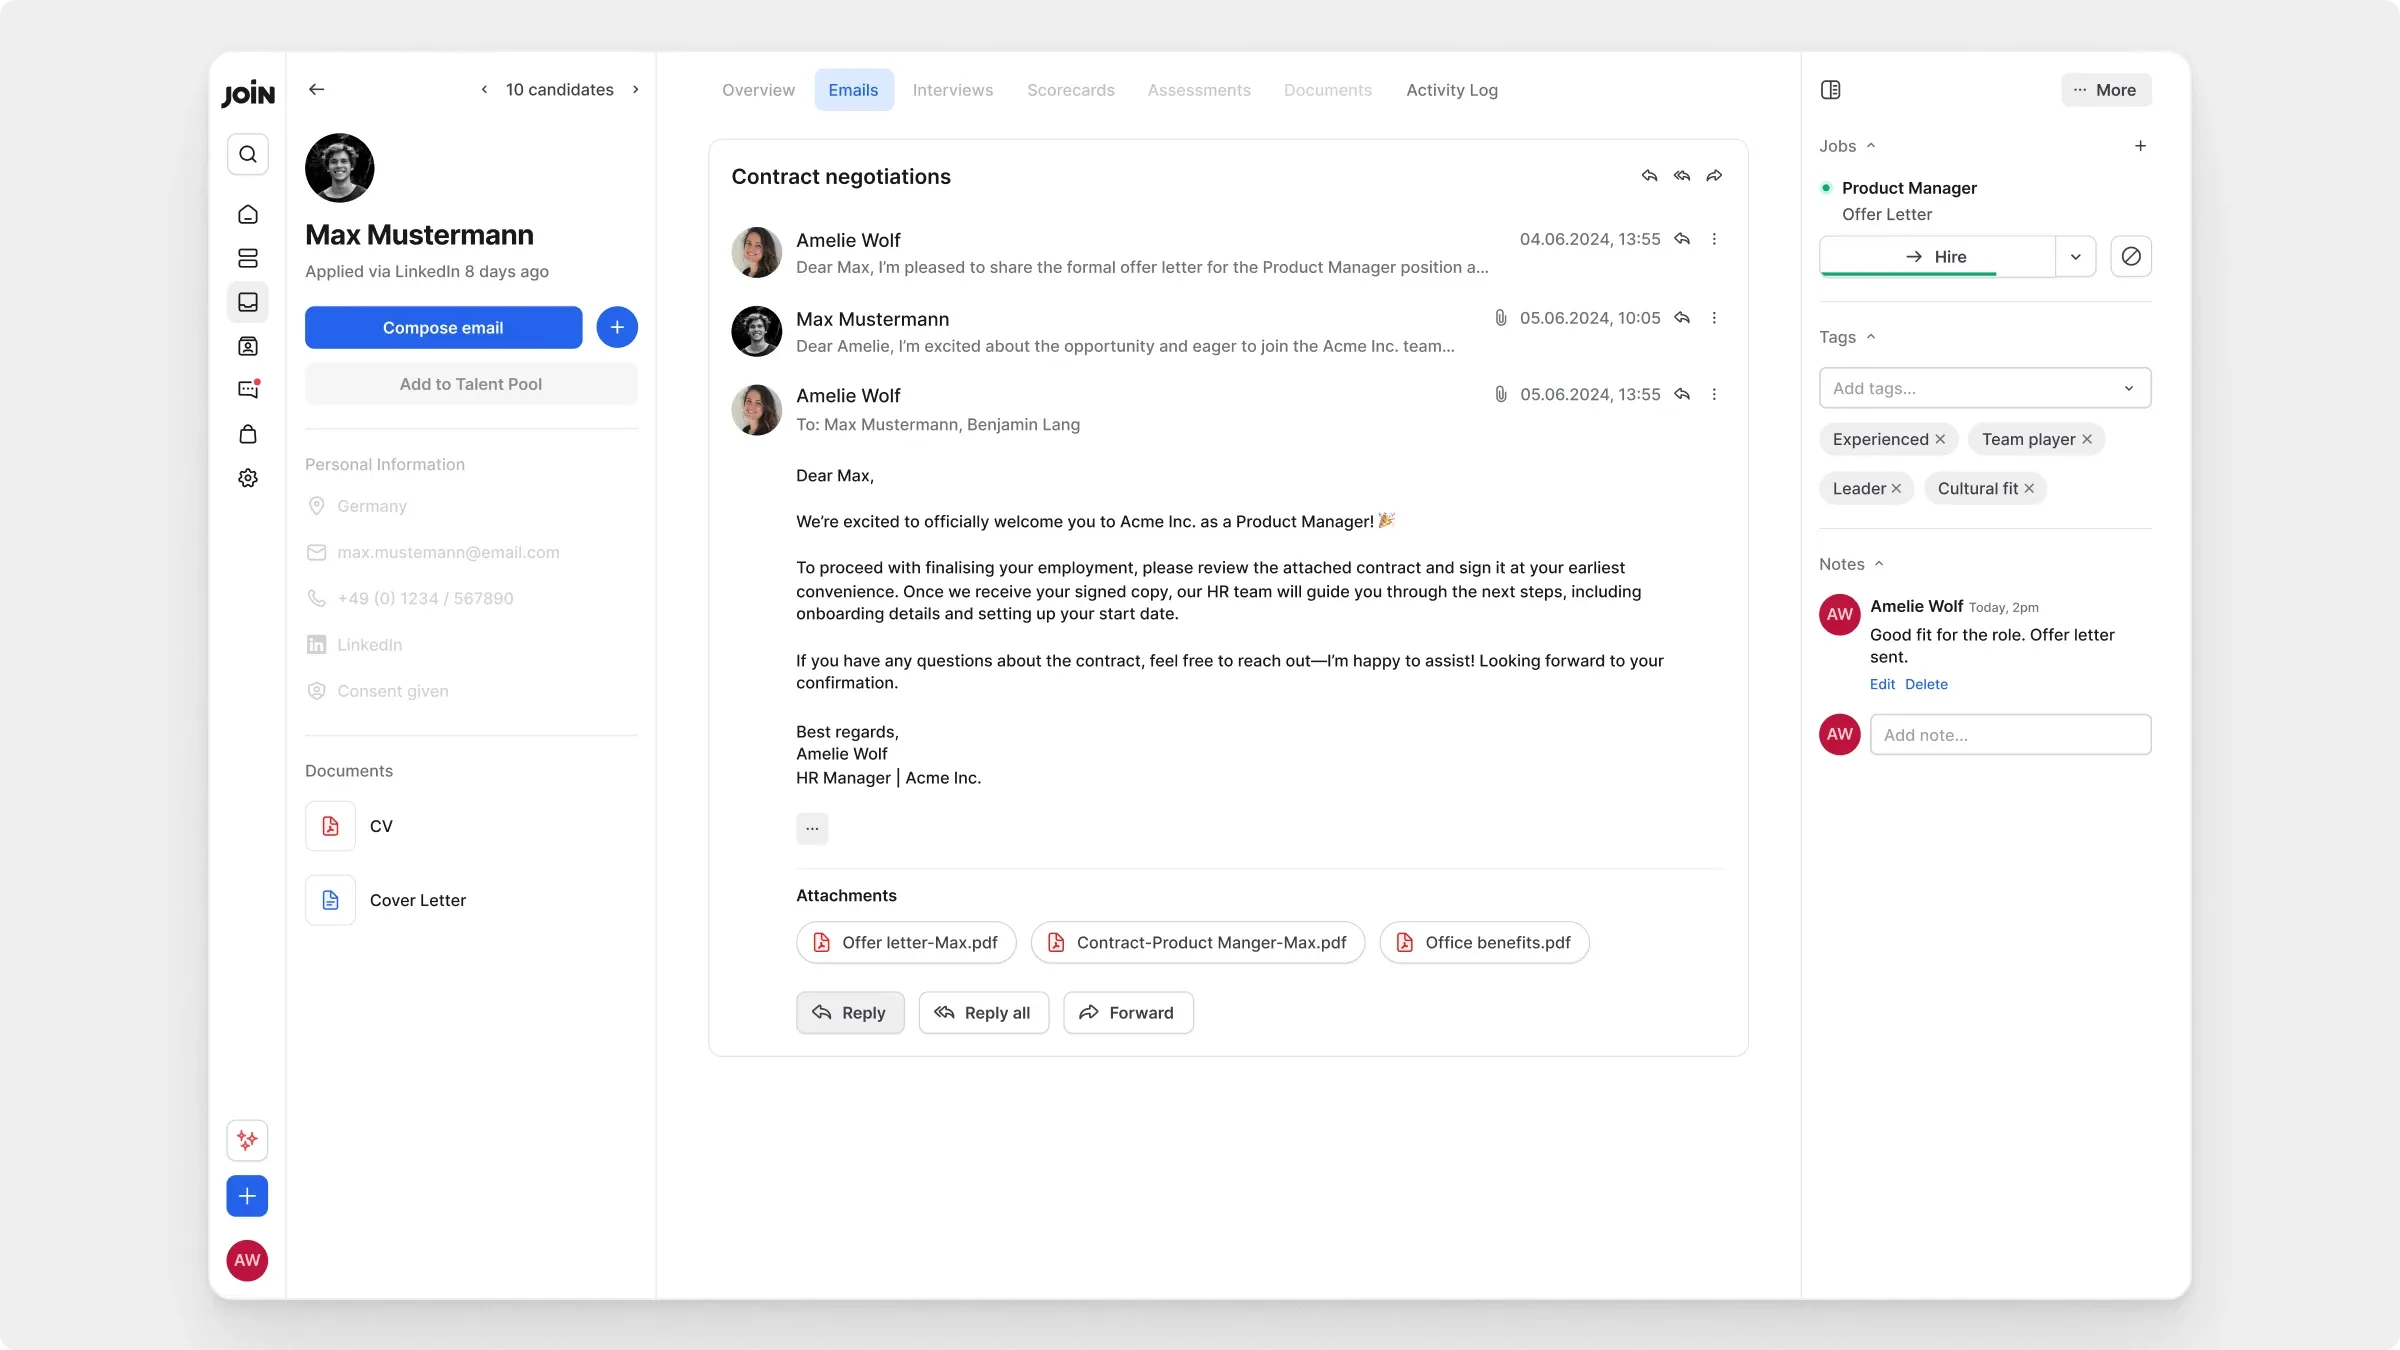
Task: Go back using the left arrow icon
Action: point(317,89)
